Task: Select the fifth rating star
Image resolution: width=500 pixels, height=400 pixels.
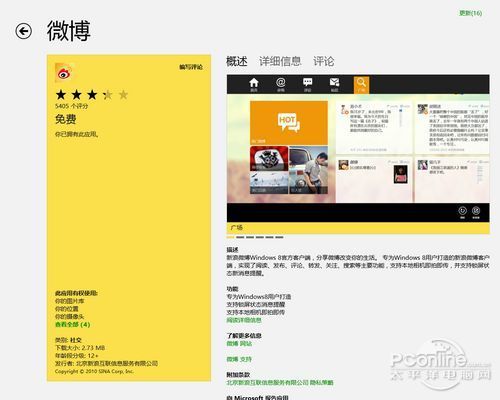Action: tap(123, 95)
